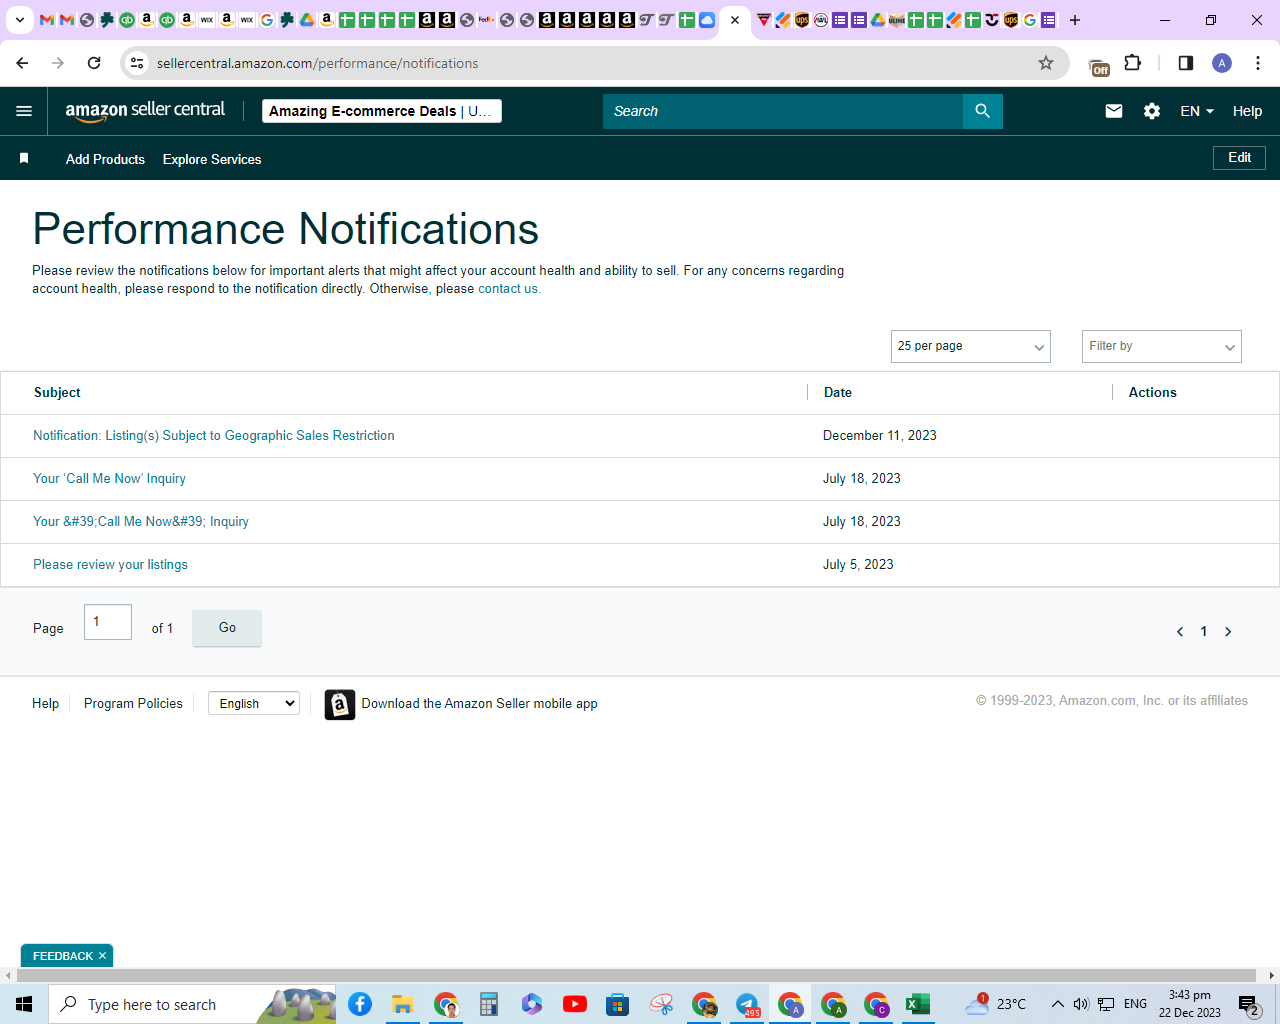Open the settings gear icon
Image resolution: width=1280 pixels, height=1024 pixels.
[x=1152, y=111]
